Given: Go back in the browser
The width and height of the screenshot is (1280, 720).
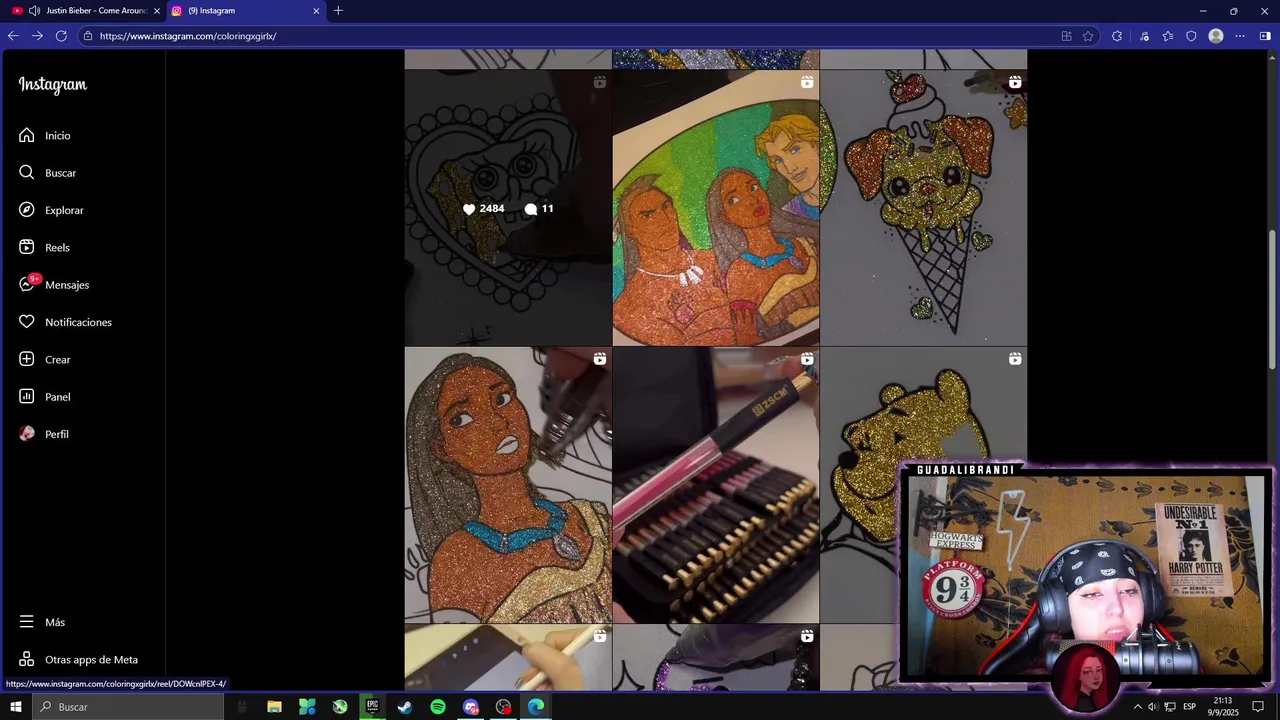Looking at the screenshot, I should 13,36.
